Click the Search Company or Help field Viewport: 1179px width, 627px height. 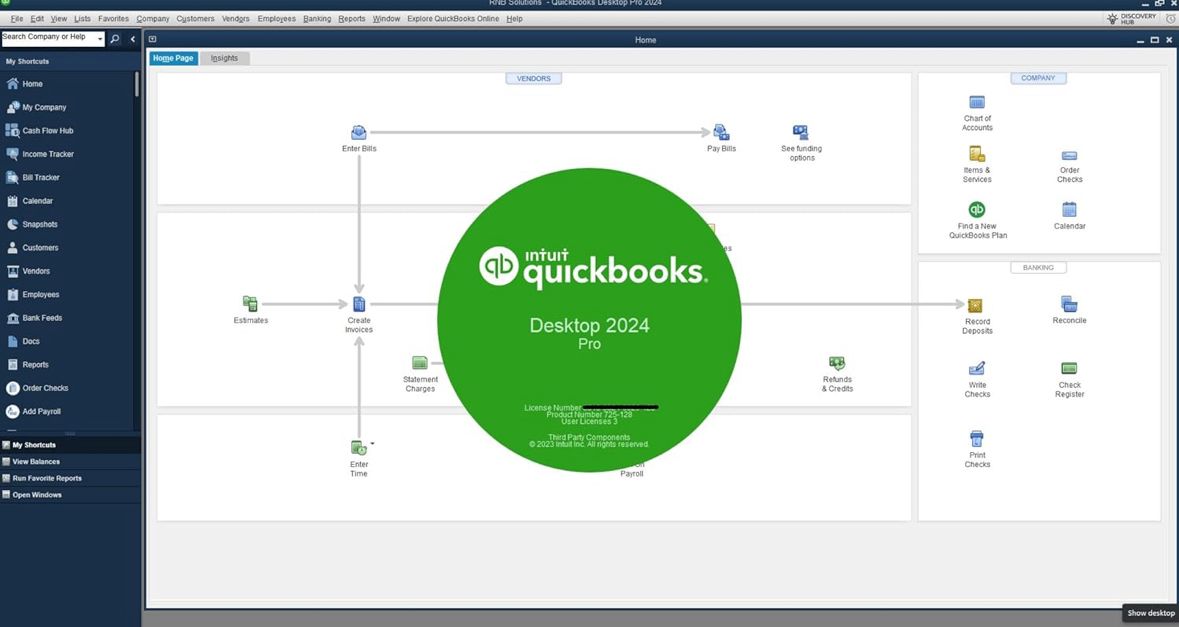click(46, 38)
